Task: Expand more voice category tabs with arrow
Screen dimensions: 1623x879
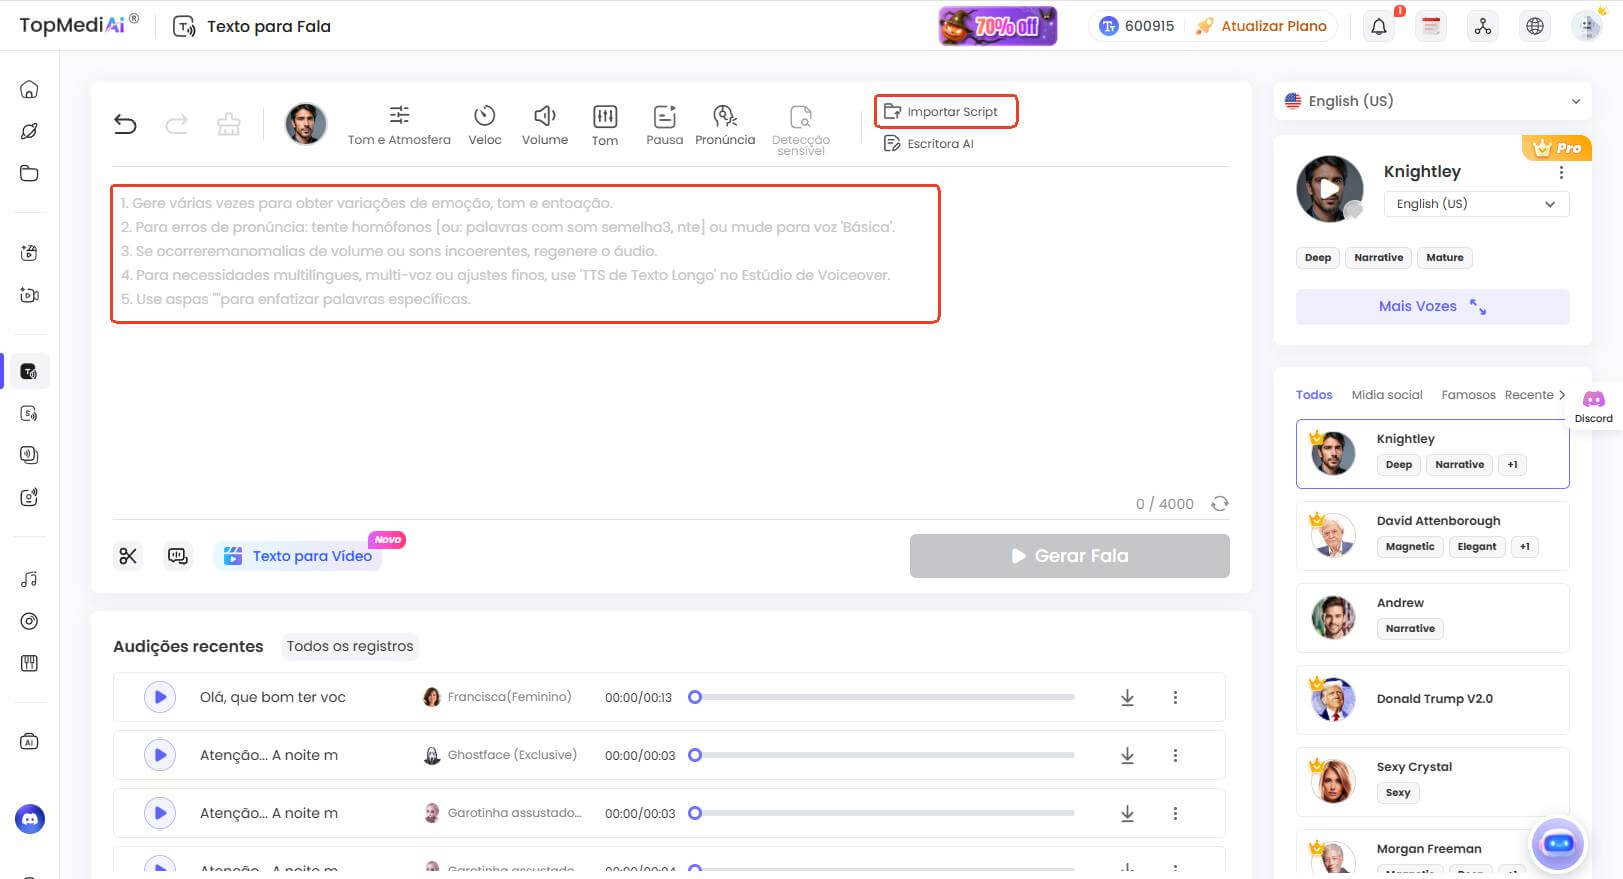Action: pyautogui.click(x=1562, y=395)
